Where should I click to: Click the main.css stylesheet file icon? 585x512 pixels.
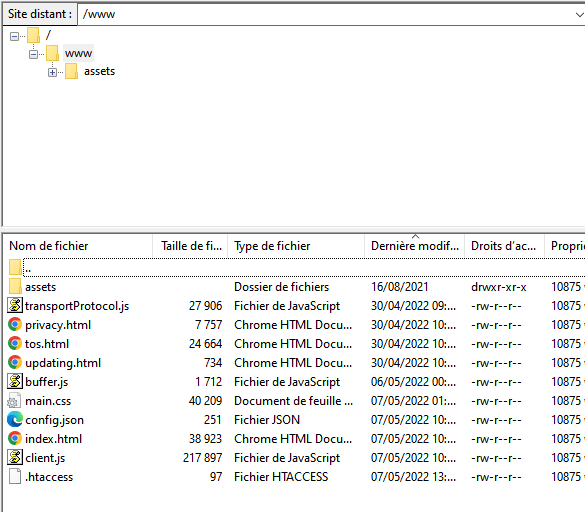(x=14, y=401)
